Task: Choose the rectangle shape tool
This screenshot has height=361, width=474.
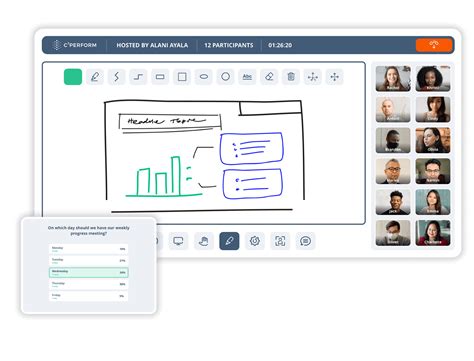Action: [x=160, y=77]
